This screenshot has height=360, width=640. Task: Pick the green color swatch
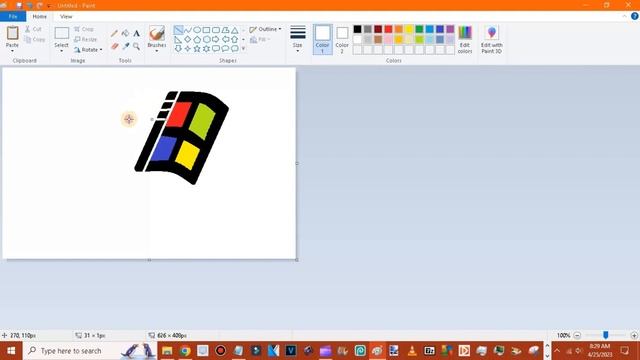(419, 29)
